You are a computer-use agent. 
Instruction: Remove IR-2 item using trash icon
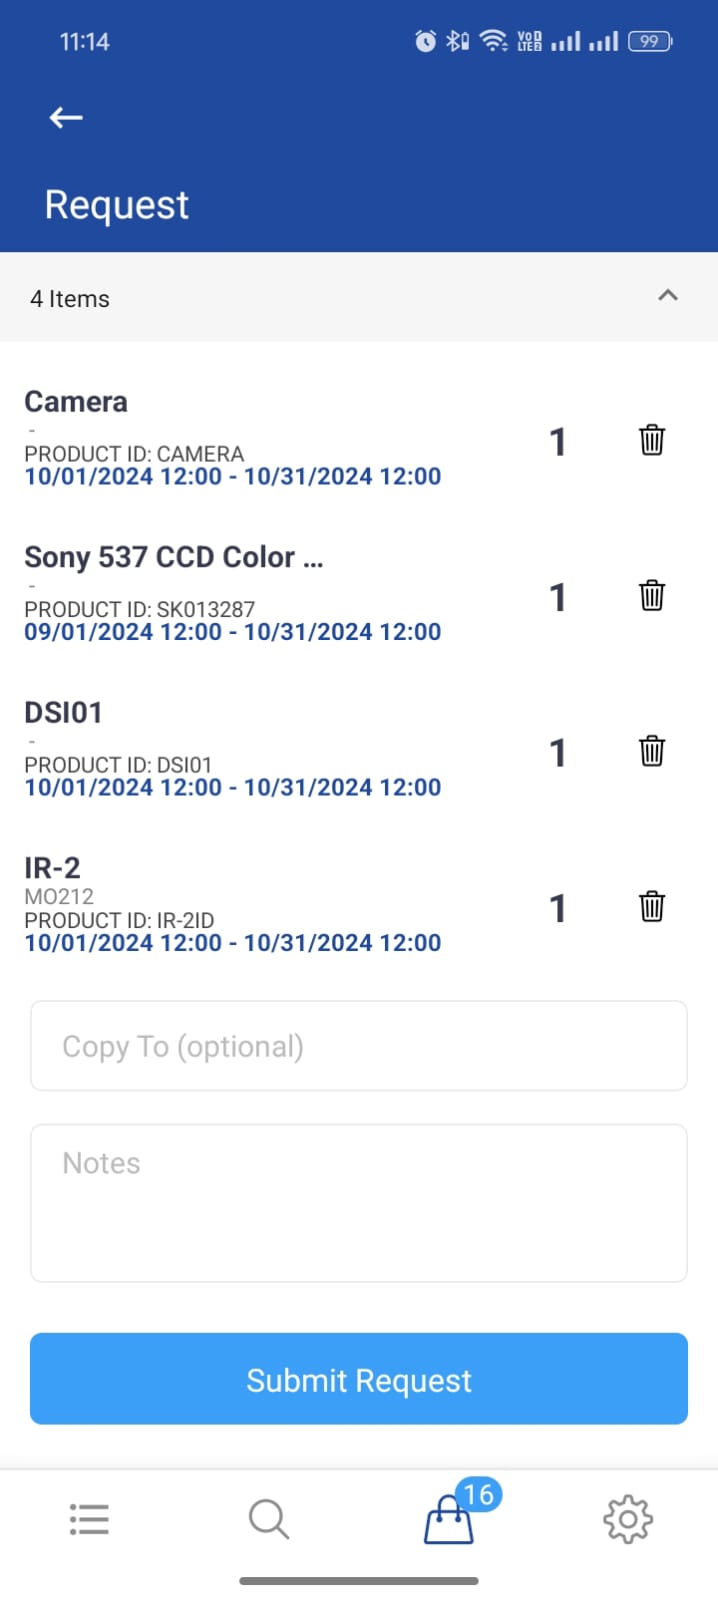(x=651, y=906)
